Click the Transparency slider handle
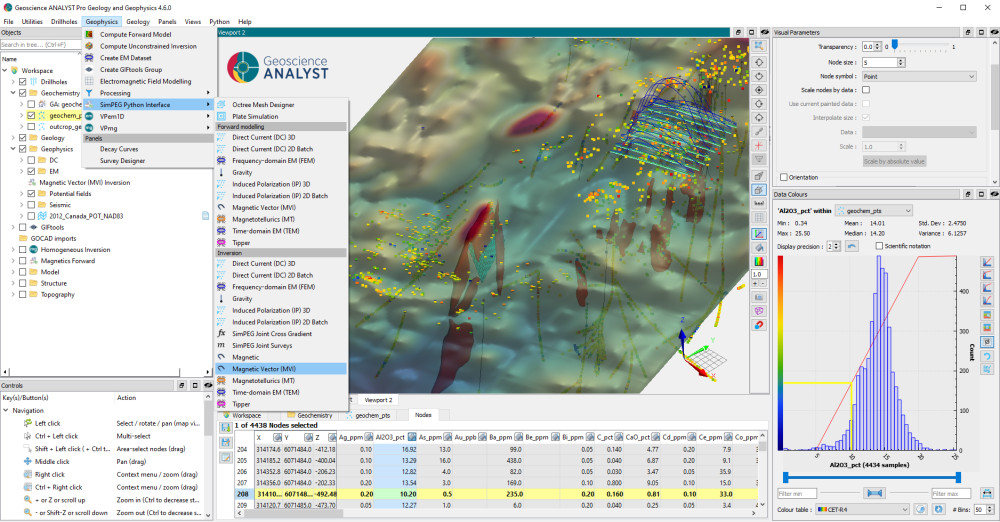The width and height of the screenshot is (1000, 522). pos(894,46)
